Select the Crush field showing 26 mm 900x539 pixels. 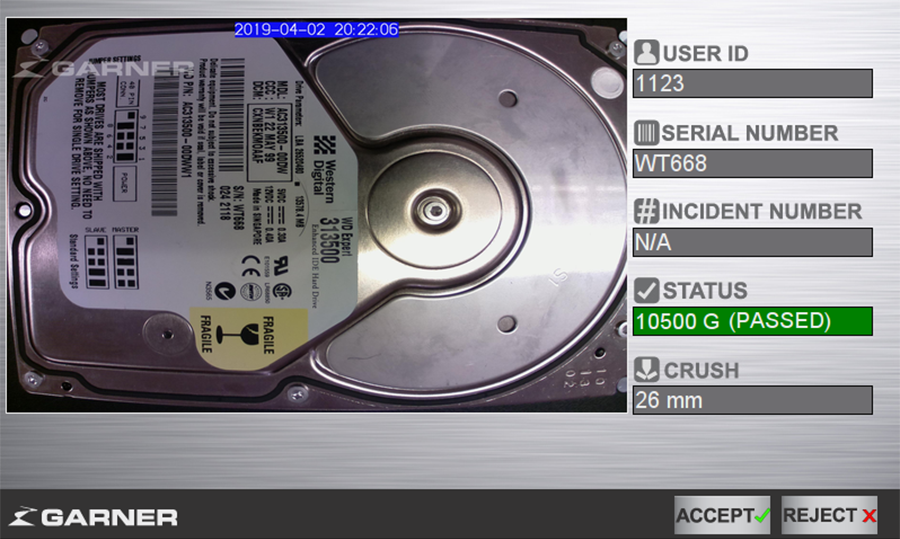point(752,400)
